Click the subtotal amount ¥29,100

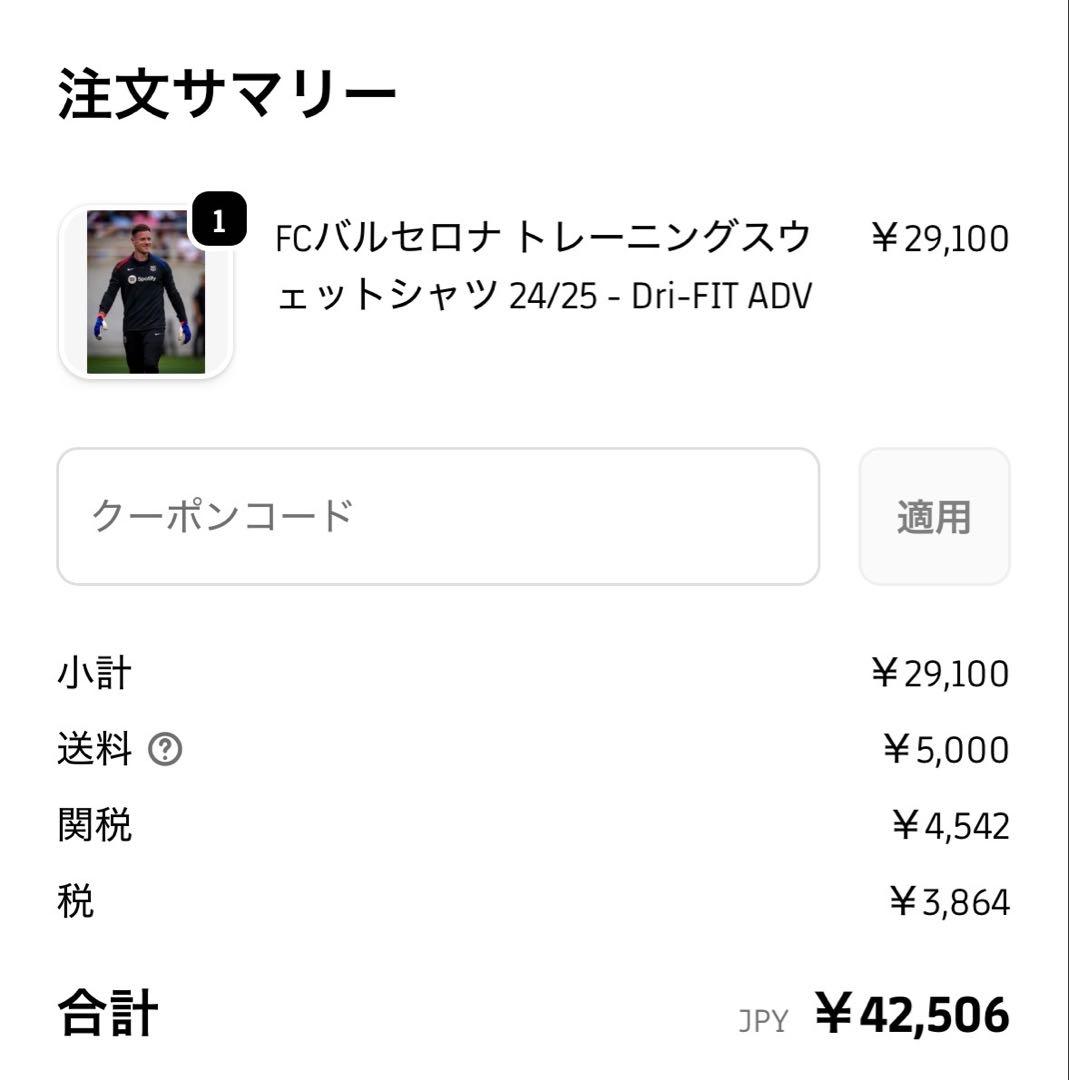939,673
